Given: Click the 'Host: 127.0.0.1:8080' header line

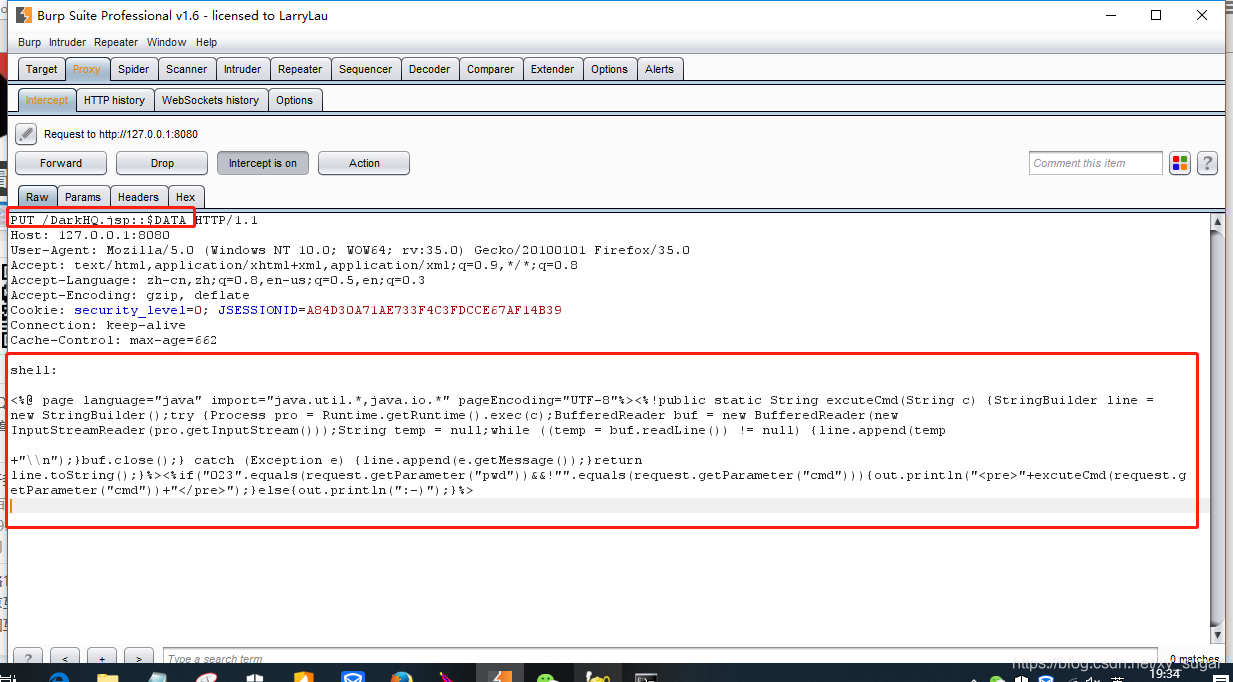Looking at the screenshot, I should (x=90, y=235).
